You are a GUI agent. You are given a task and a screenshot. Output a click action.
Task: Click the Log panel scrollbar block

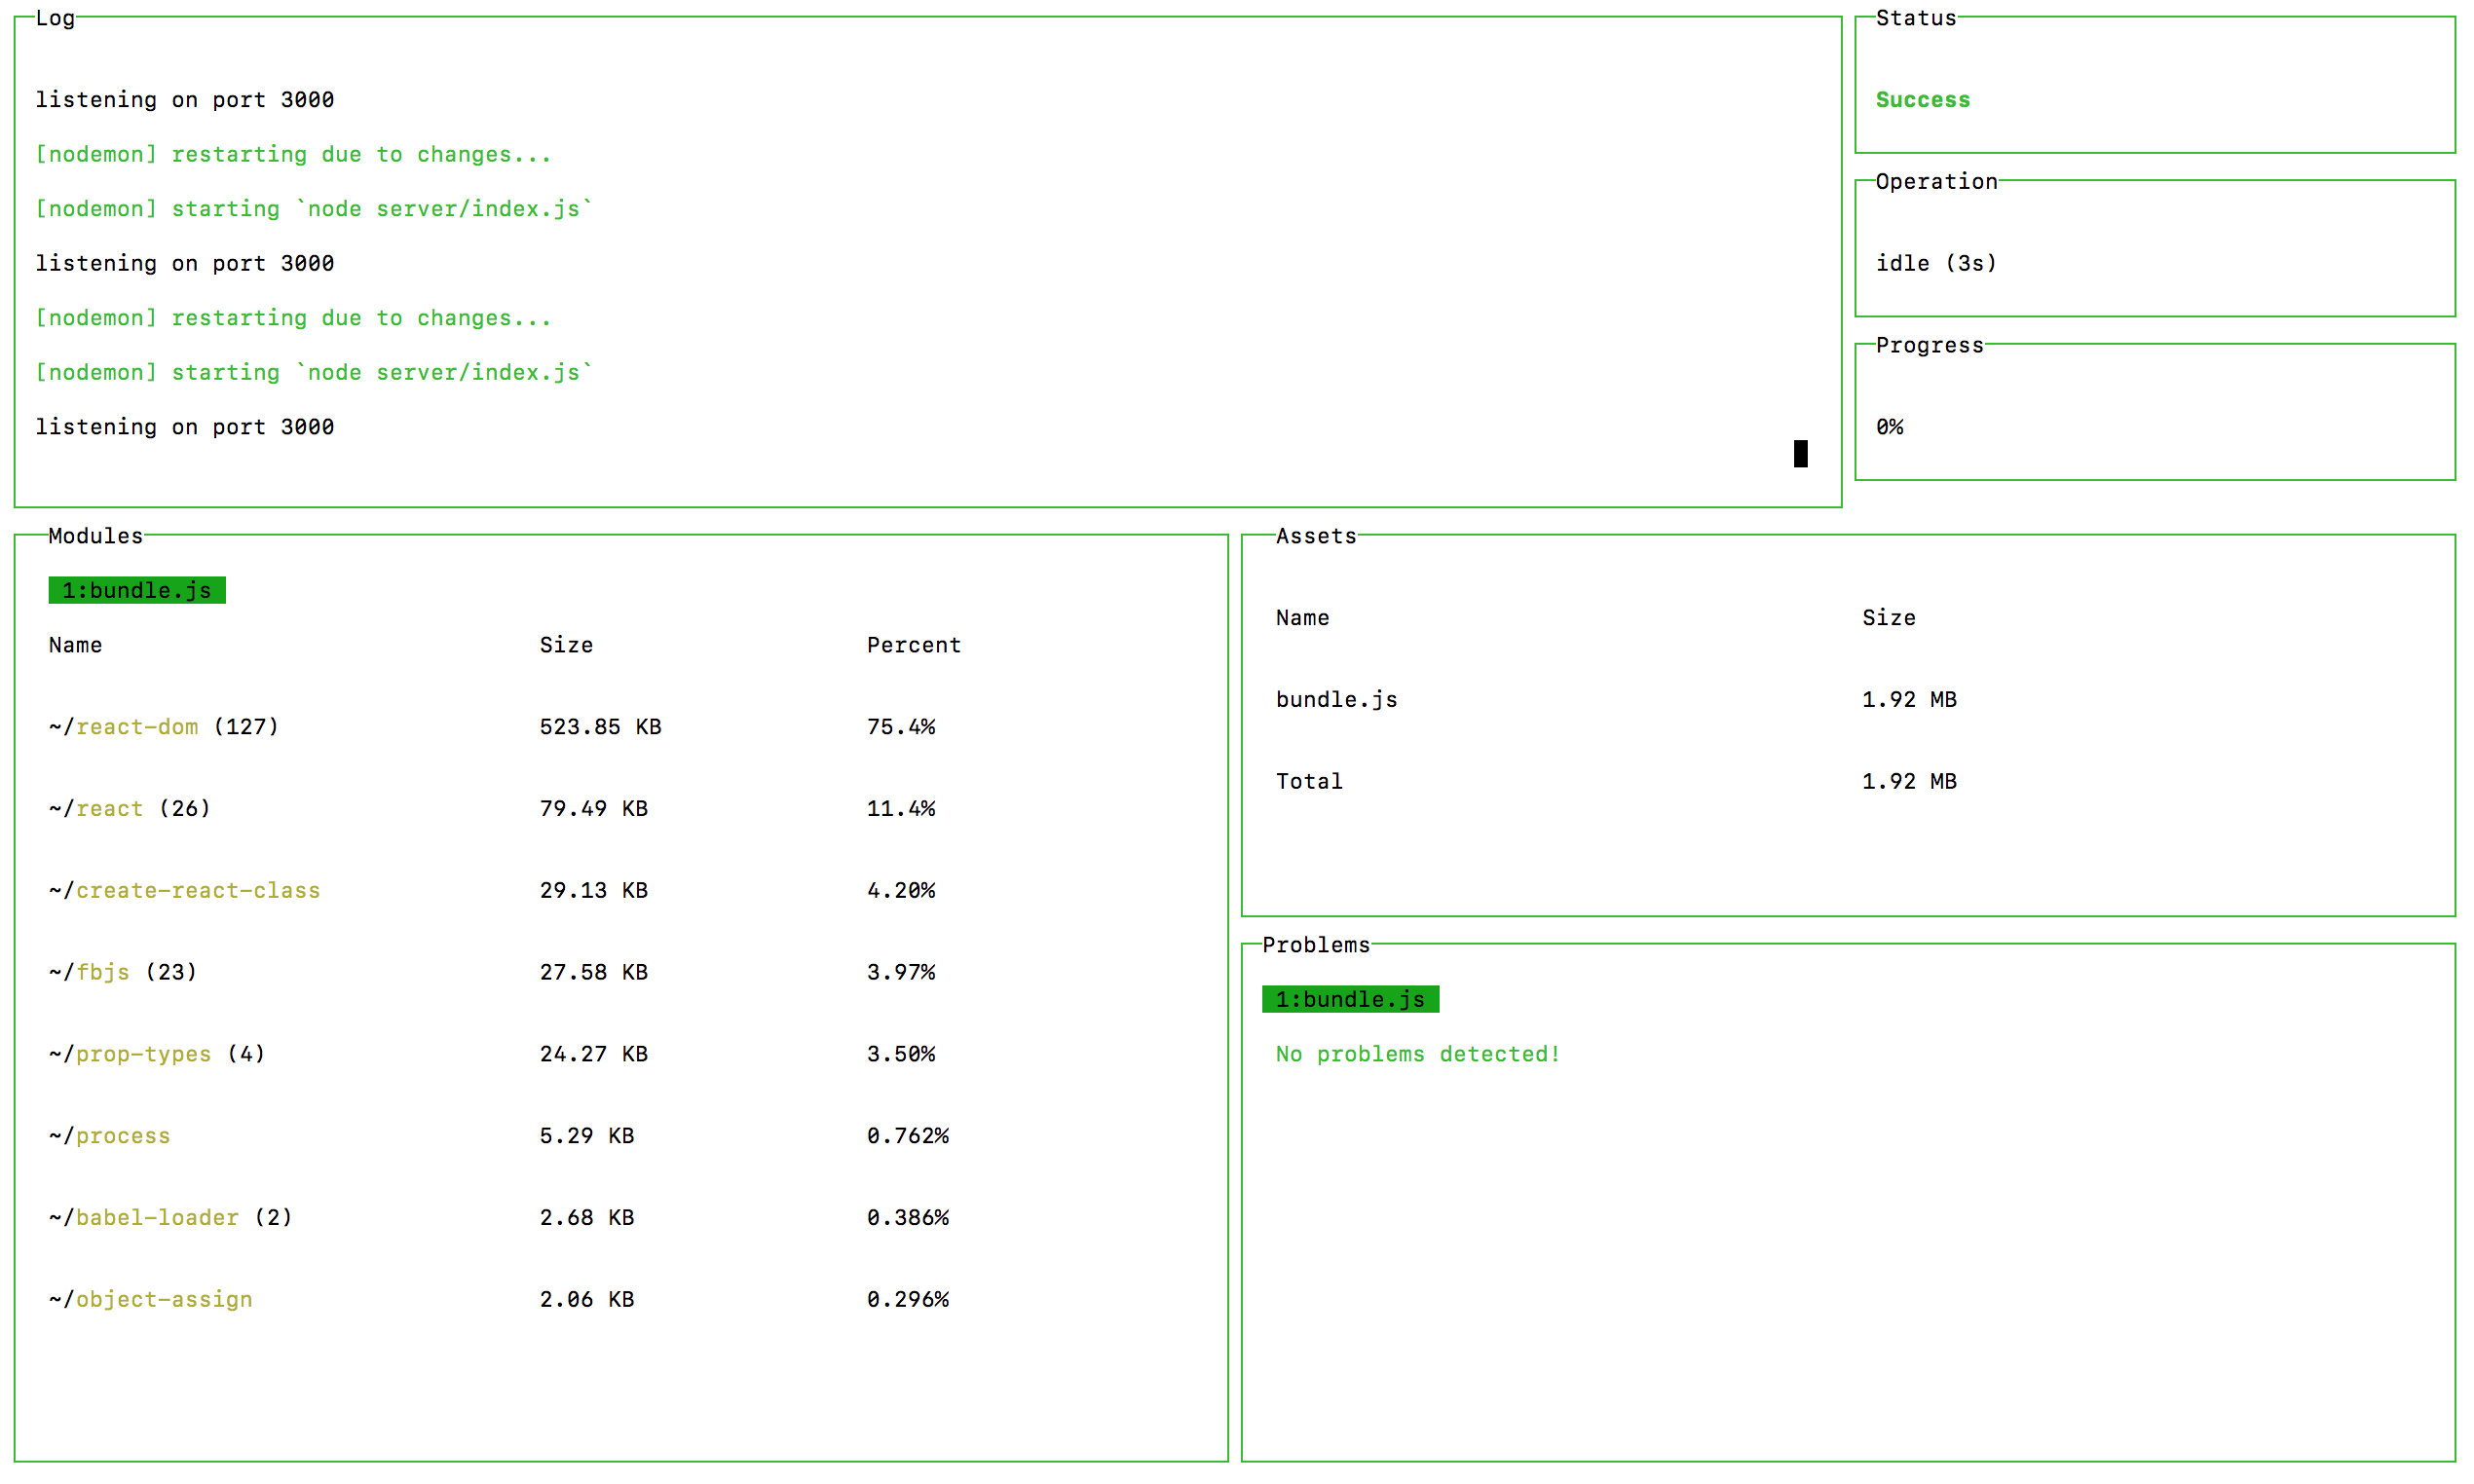point(1800,454)
